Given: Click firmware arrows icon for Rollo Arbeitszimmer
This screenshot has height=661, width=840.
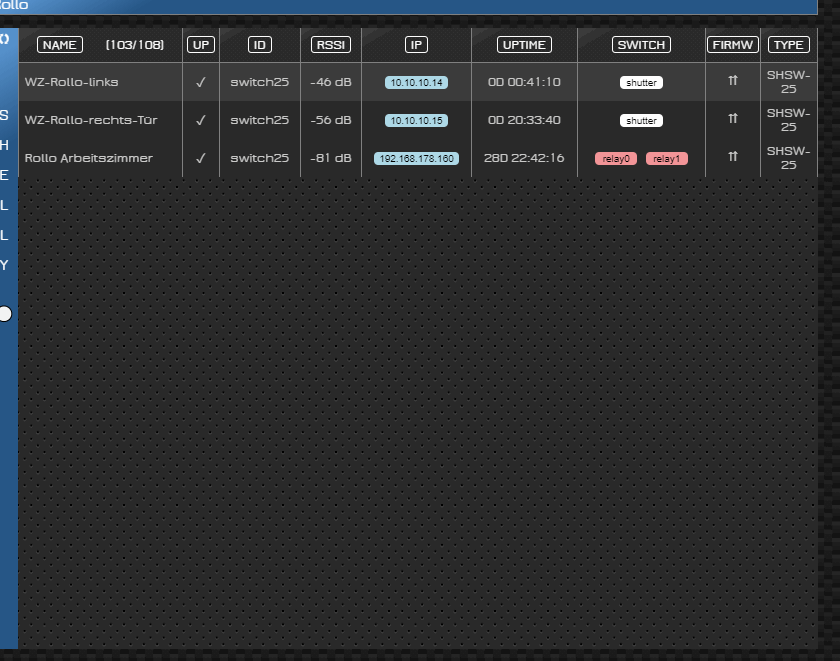Looking at the screenshot, I should tap(733, 158).
